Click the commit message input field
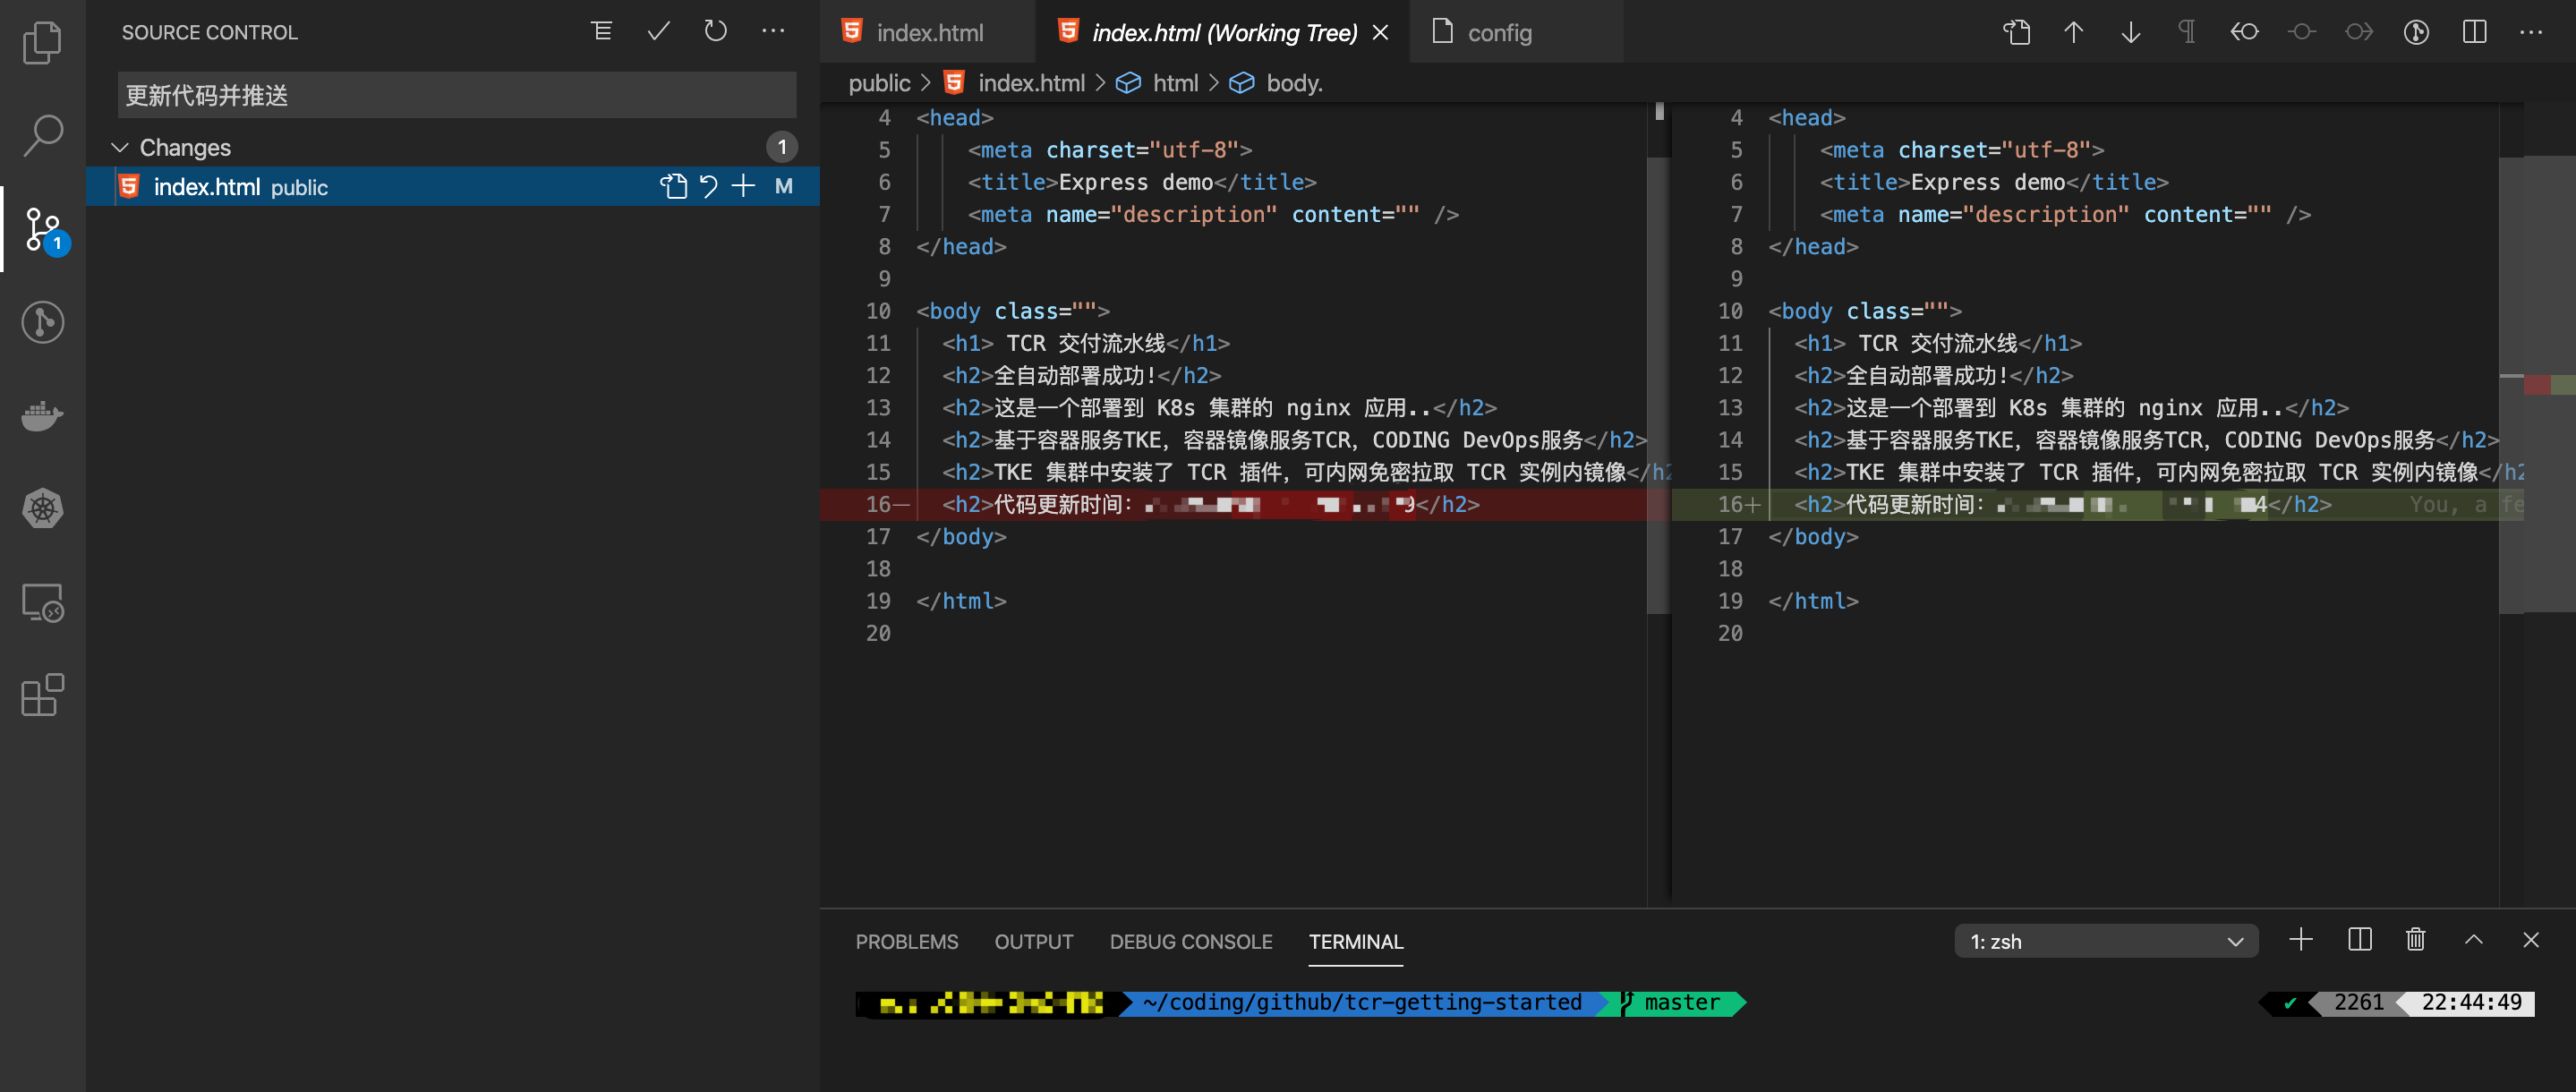Screen dimensions: 2576x1092 pyautogui.click(x=456, y=95)
